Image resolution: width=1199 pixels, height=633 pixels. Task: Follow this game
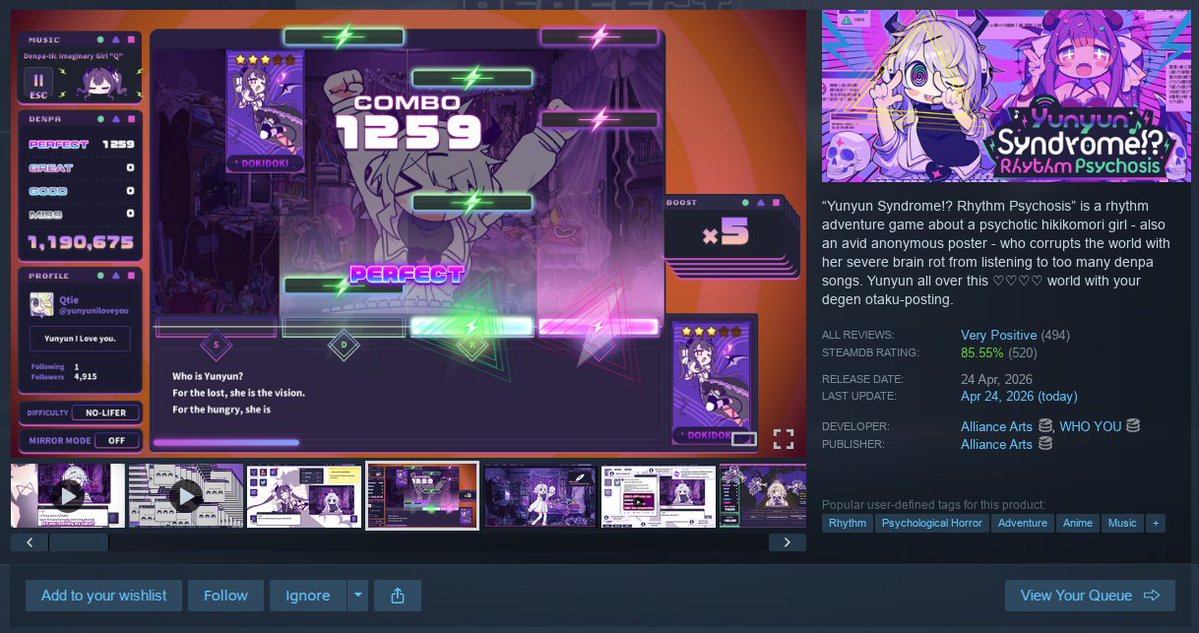pos(226,596)
